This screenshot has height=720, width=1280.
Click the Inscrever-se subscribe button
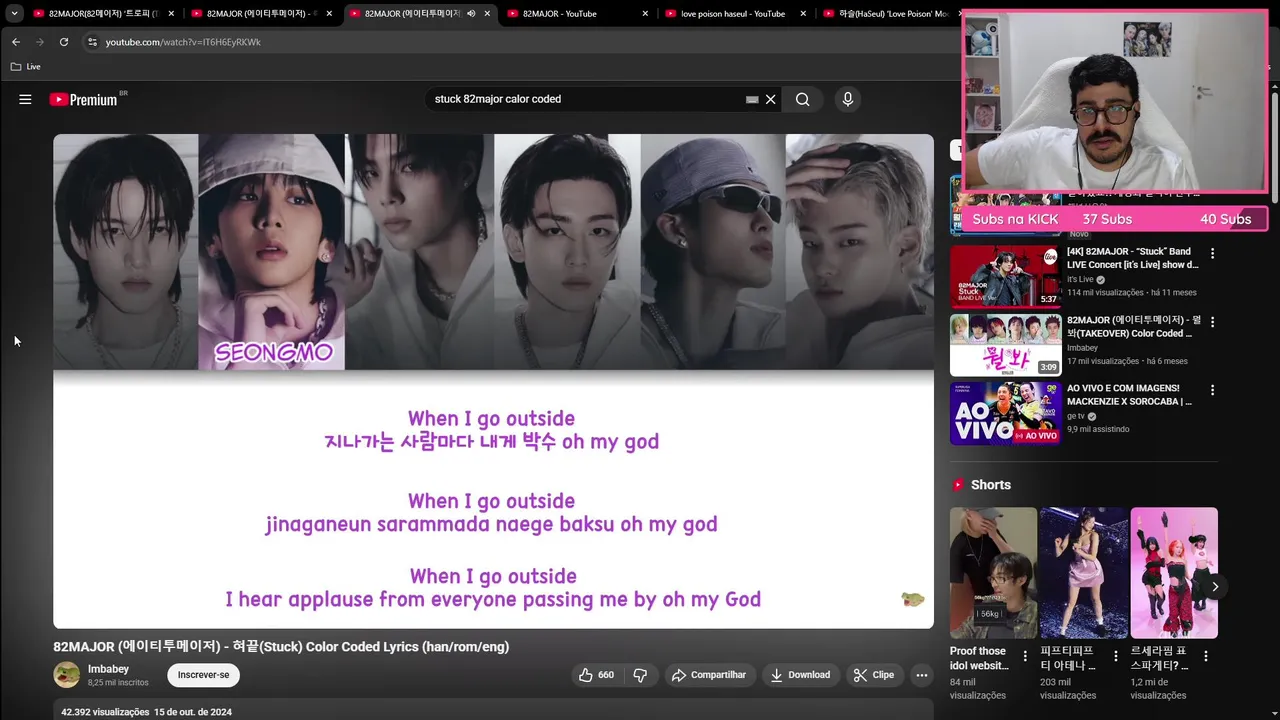tap(203, 675)
